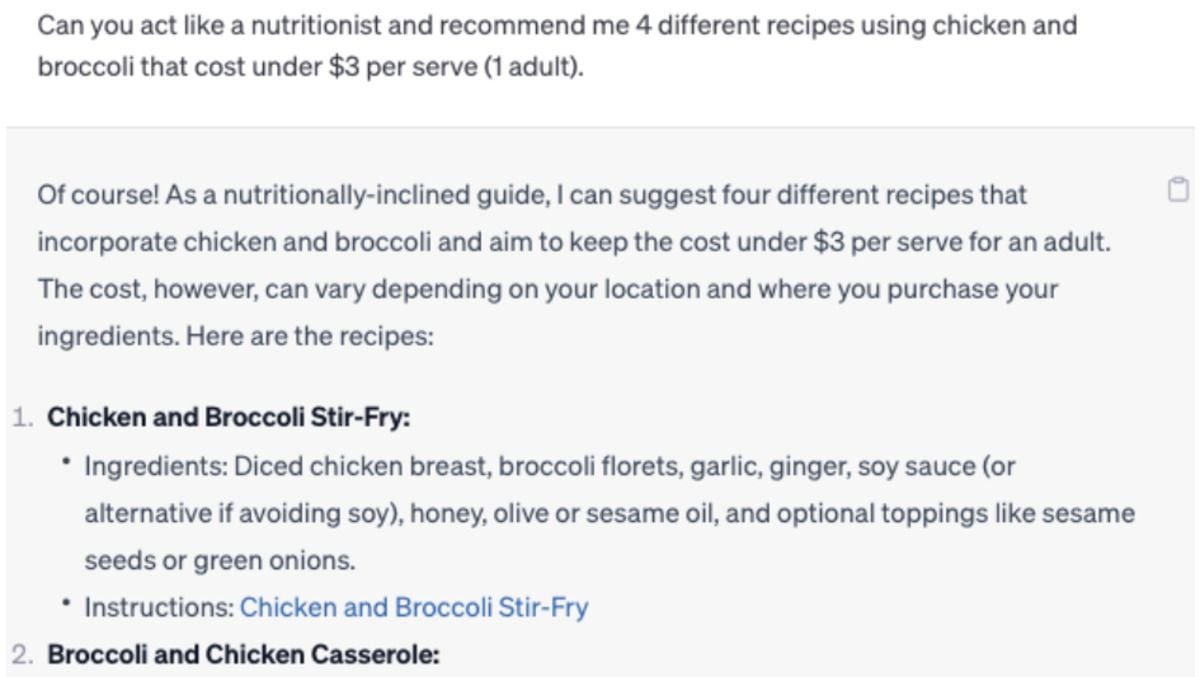Click 'incorporate chicken and broccoli' response line
Image resolution: width=1200 pixels, height=677 pixels.
(x=574, y=242)
